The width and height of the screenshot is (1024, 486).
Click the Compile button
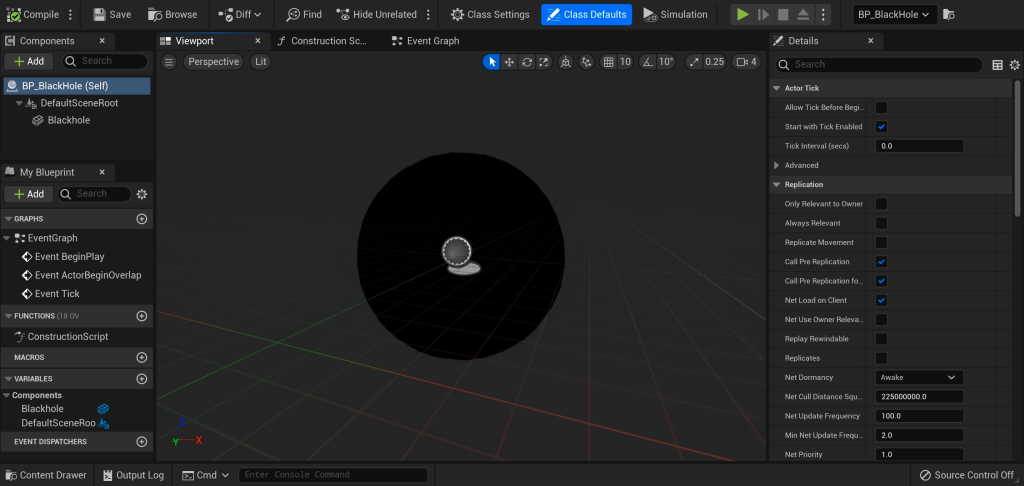click(34, 14)
